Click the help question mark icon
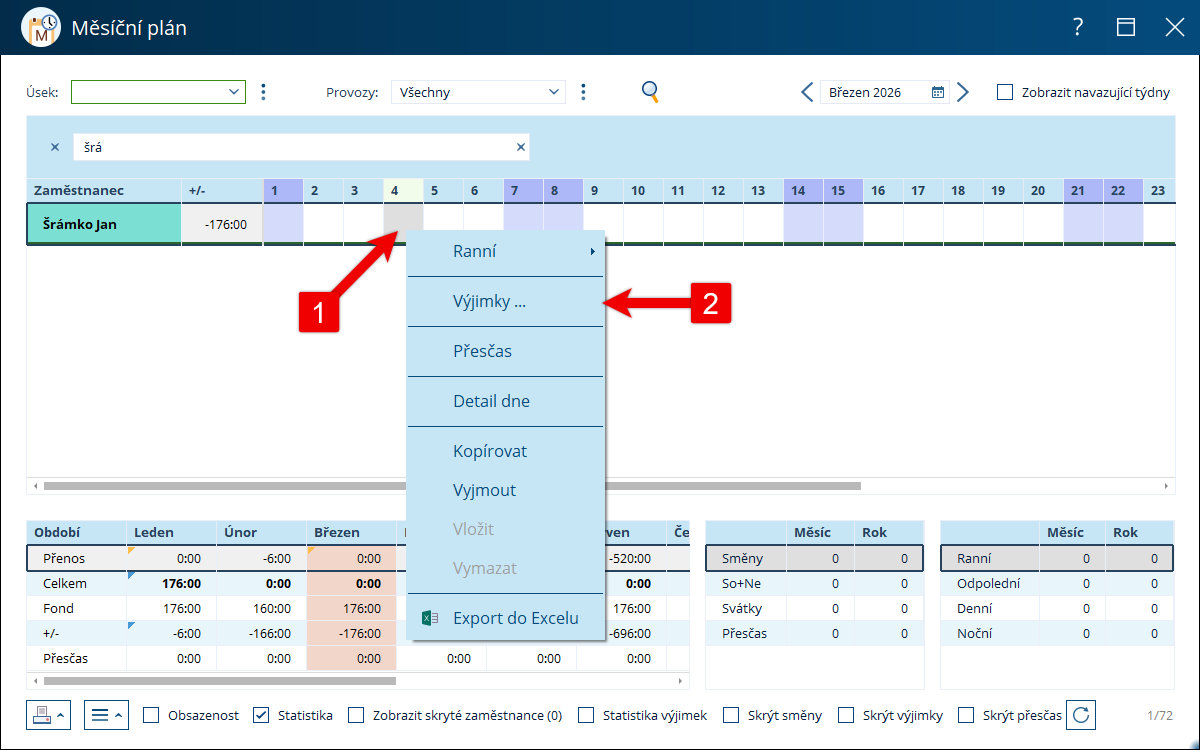The height and width of the screenshot is (750, 1200). tap(1078, 28)
